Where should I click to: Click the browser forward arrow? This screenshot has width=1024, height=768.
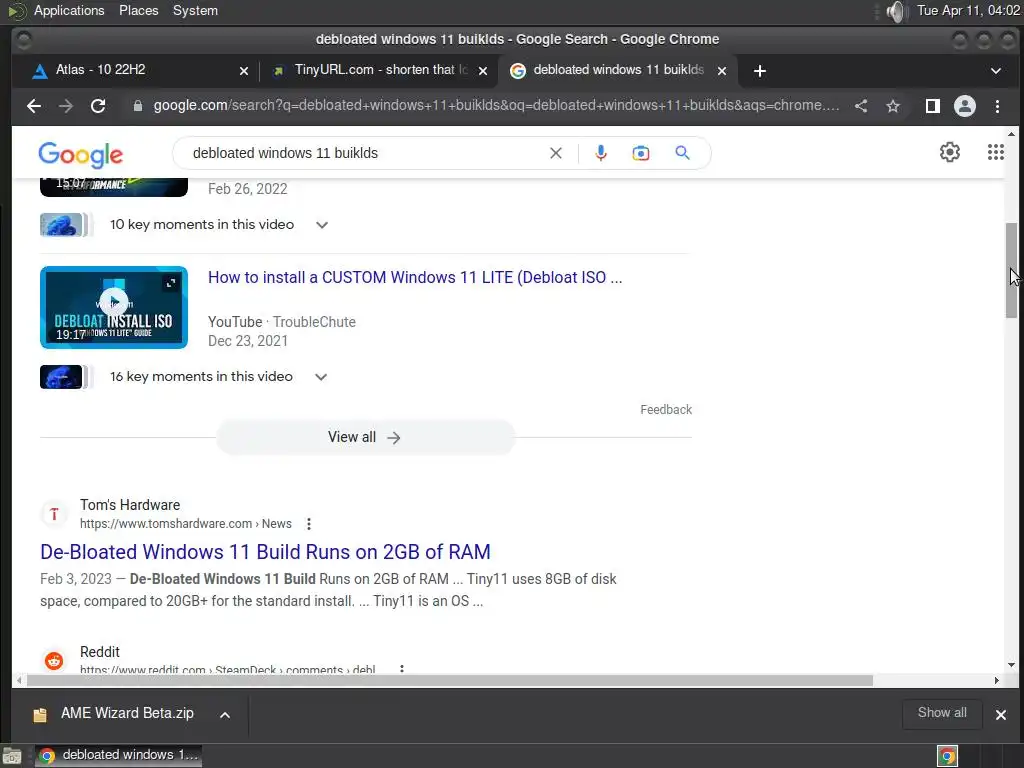click(65, 106)
